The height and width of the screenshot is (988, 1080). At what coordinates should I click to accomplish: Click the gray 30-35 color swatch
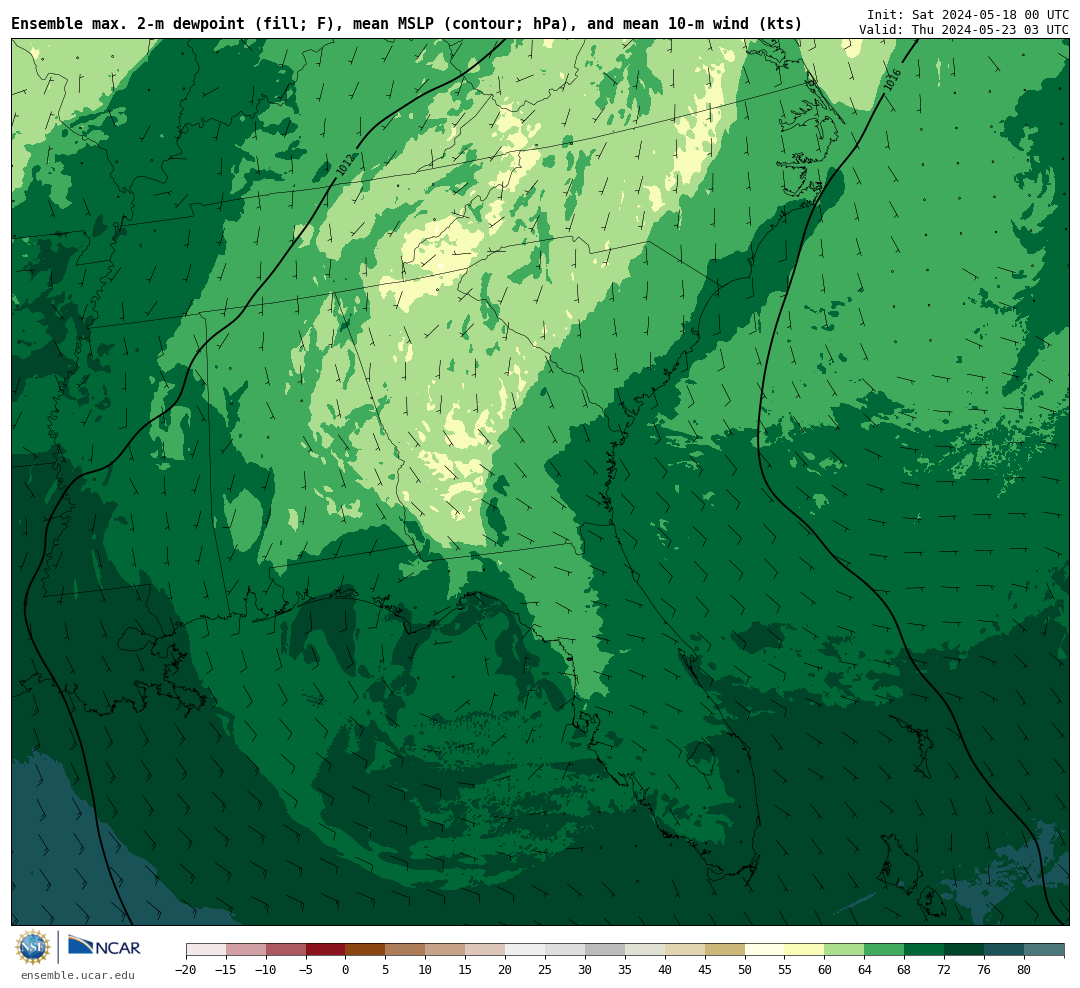coord(605,949)
